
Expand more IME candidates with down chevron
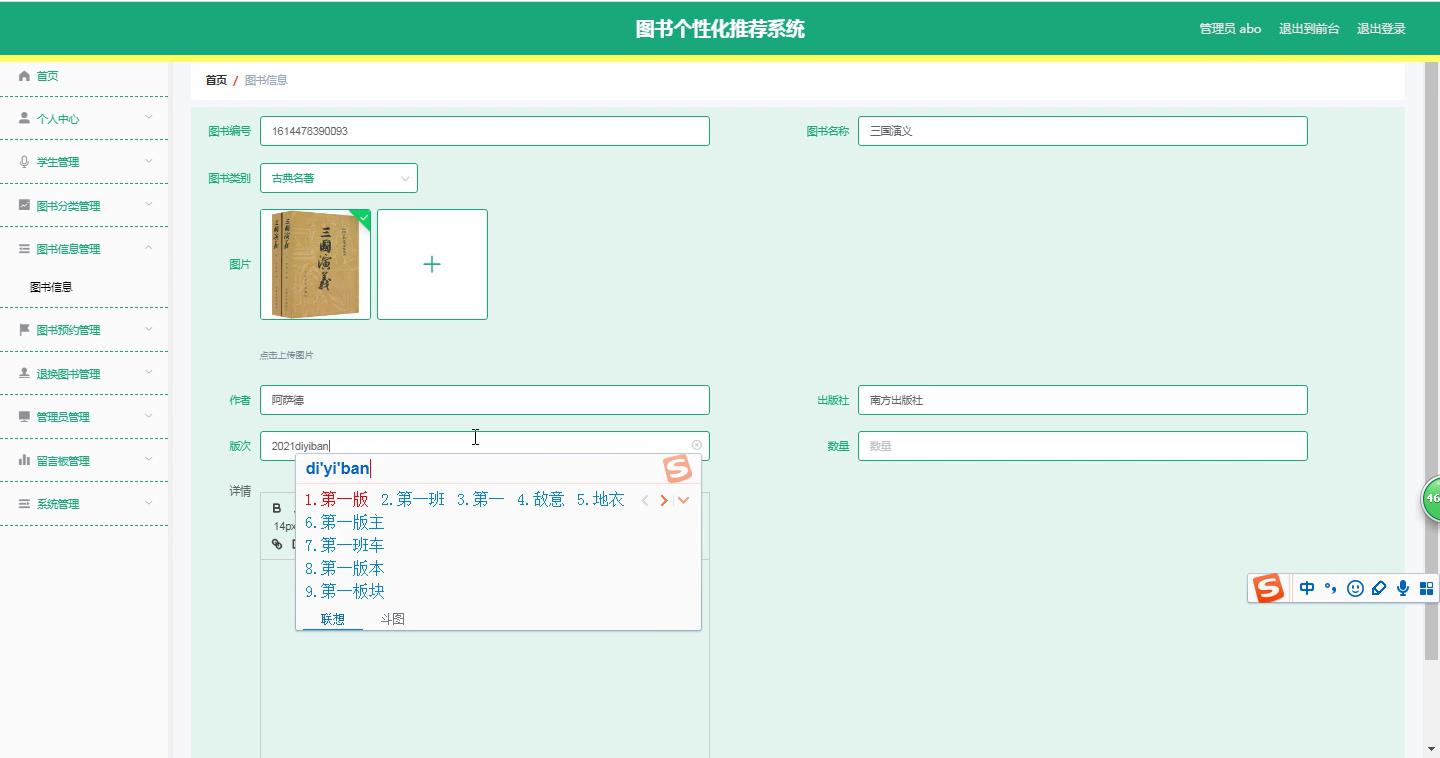684,500
